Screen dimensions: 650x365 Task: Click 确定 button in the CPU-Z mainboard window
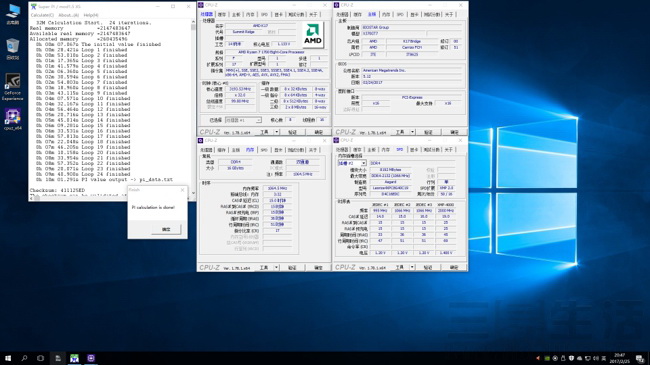tap(454, 132)
